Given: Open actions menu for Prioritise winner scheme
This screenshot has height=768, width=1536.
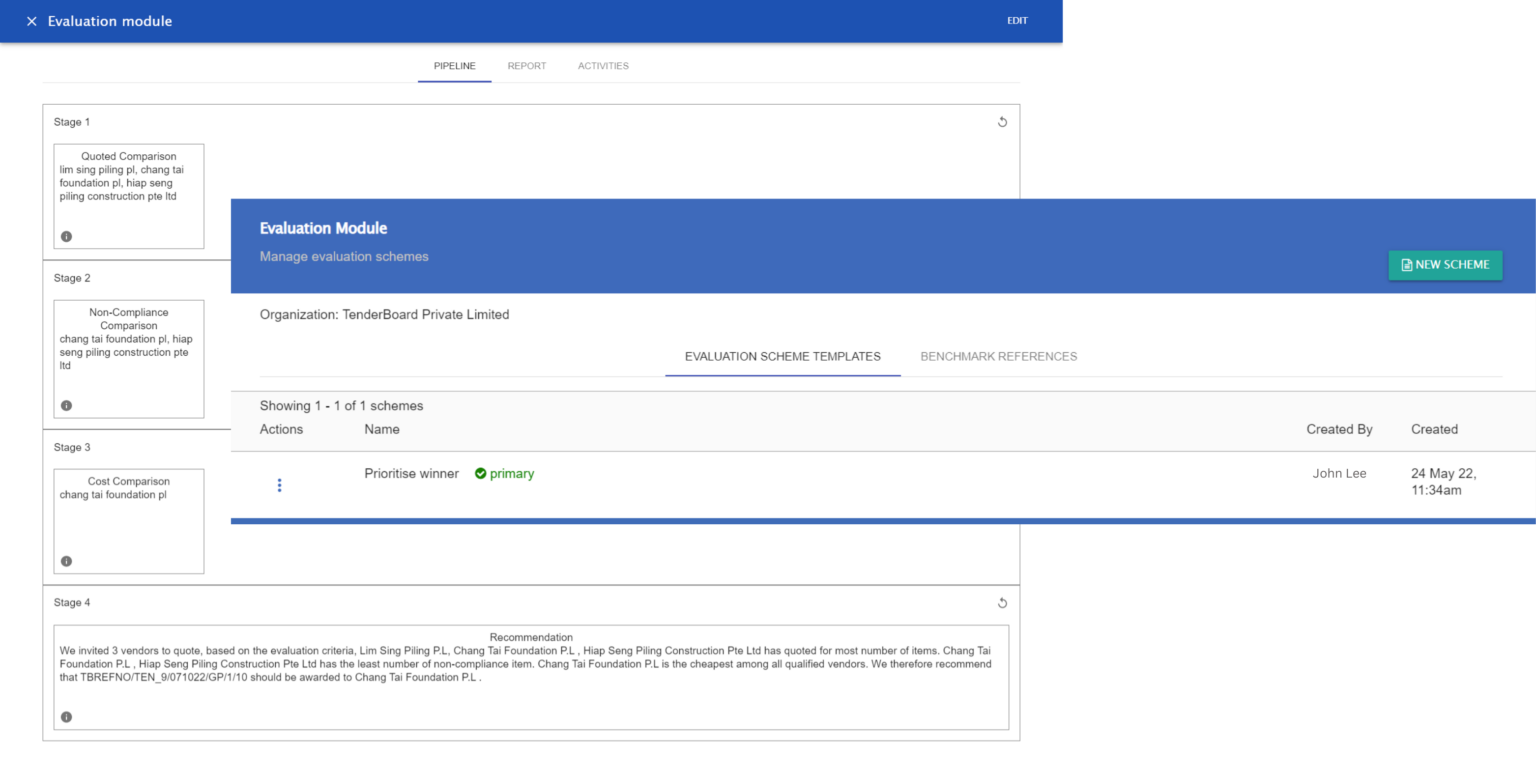Looking at the screenshot, I should pos(280,485).
